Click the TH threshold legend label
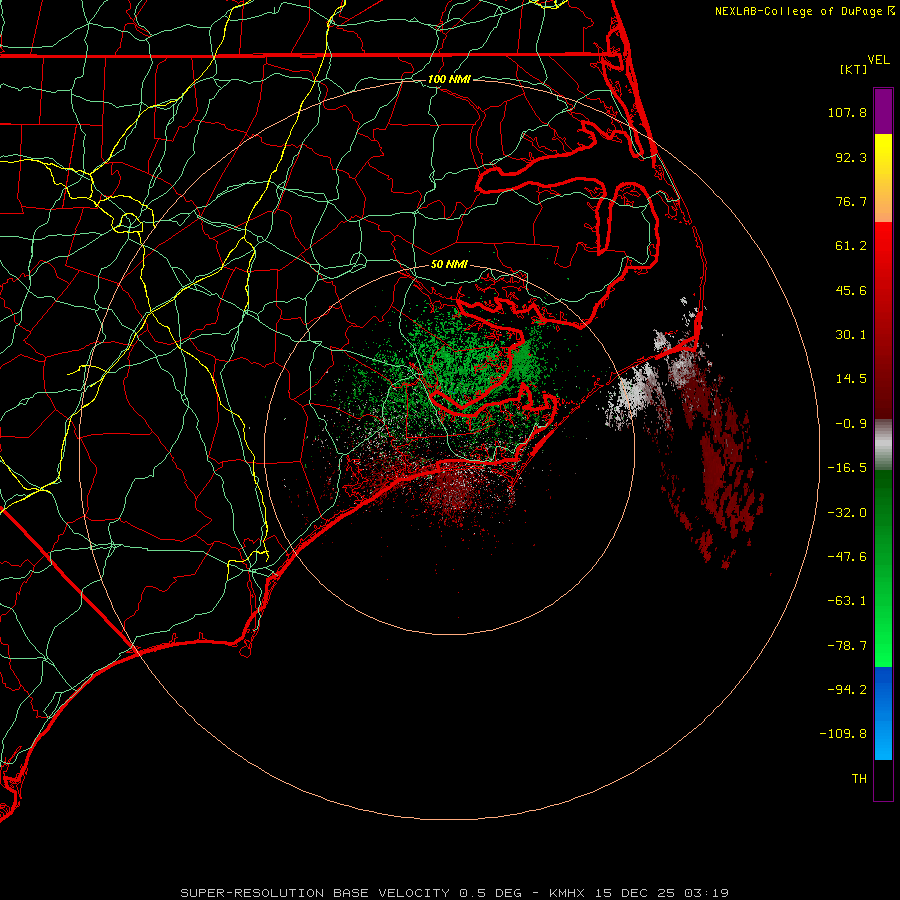Viewport: 900px width, 900px height. click(859, 778)
